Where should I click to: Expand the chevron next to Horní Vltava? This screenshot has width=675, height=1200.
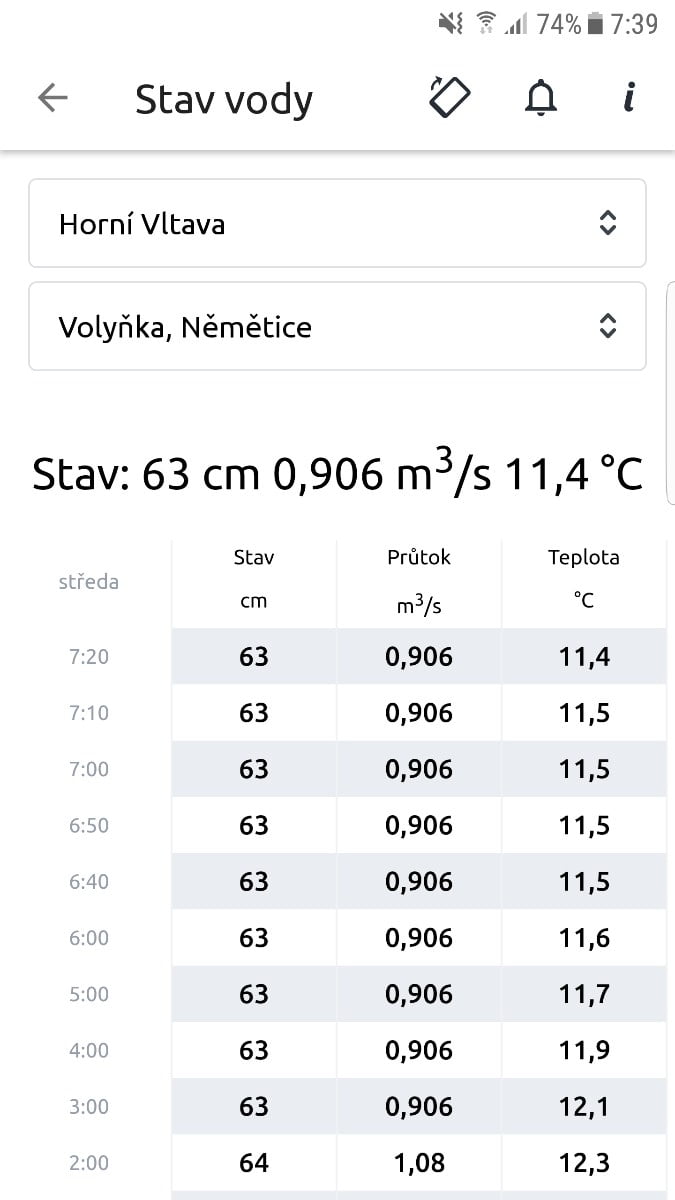[x=608, y=223]
